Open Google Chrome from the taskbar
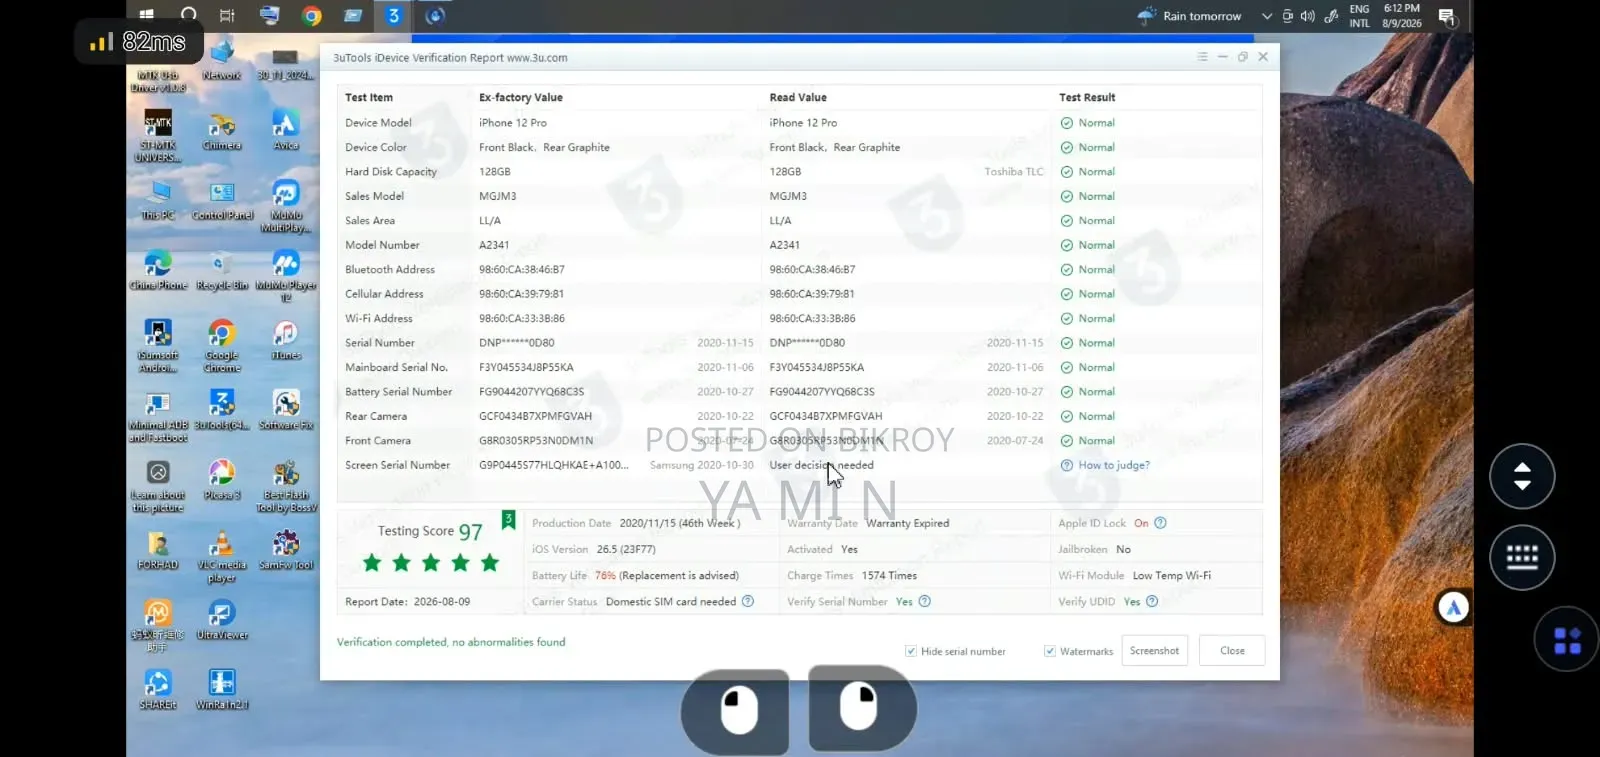The width and height of the screenshot is (1600, 757). tap(312, 15)
